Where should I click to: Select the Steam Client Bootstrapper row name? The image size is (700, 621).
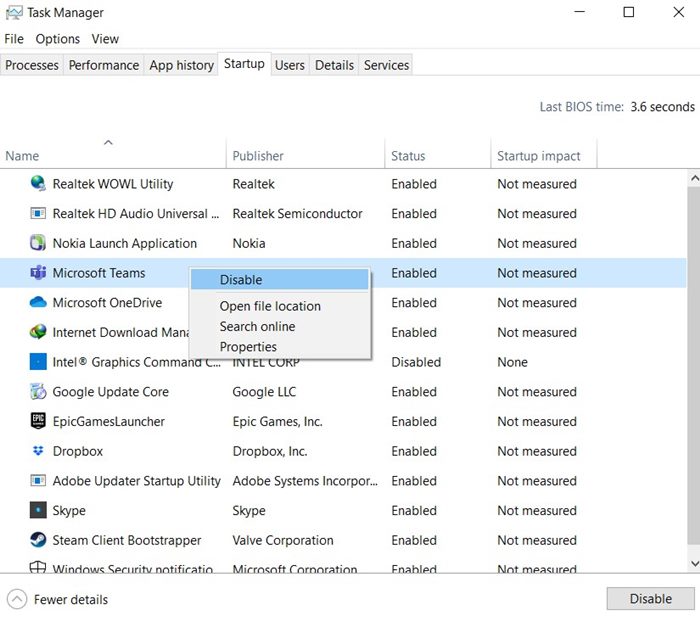tap(127, 540)
